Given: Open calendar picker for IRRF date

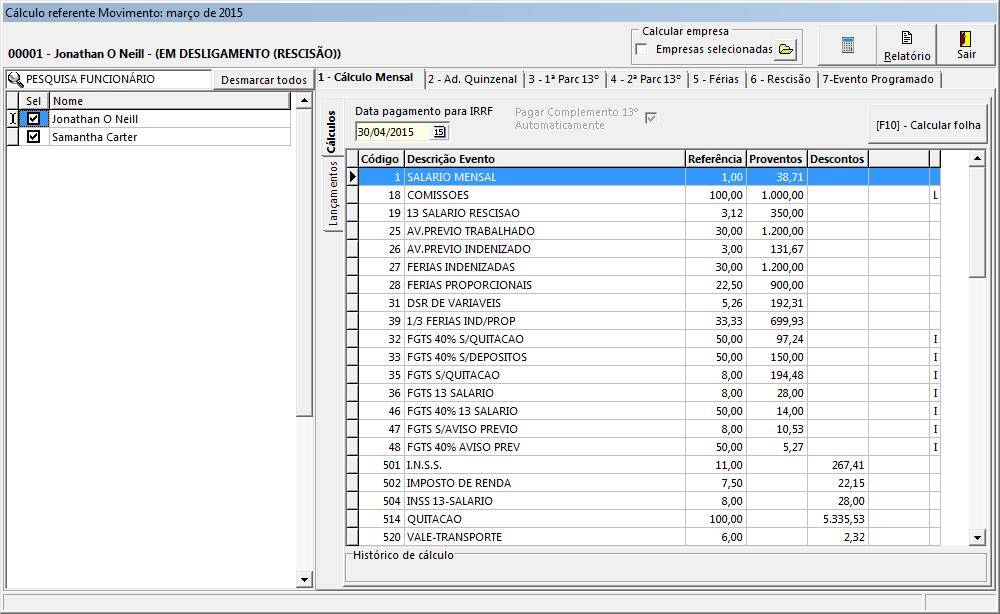Looking at the screenshot, I should pyautogui.click(x=439, y=132).
